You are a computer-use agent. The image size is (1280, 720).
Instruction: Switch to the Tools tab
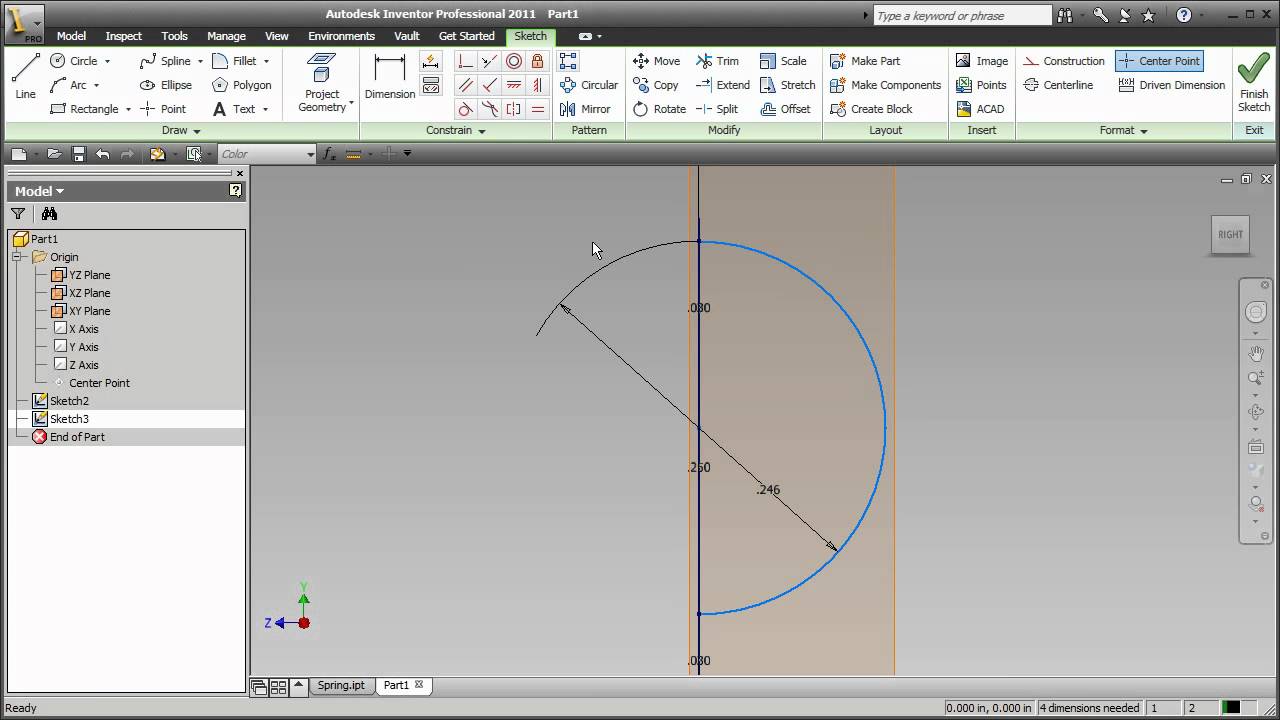[174, 36]
